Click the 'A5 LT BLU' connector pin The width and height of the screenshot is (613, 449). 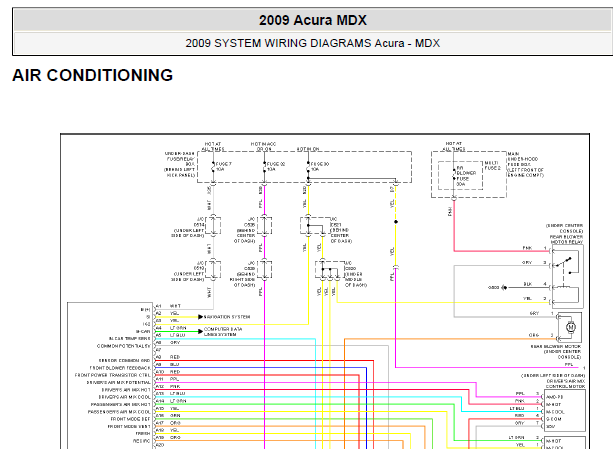coord(170,335)
